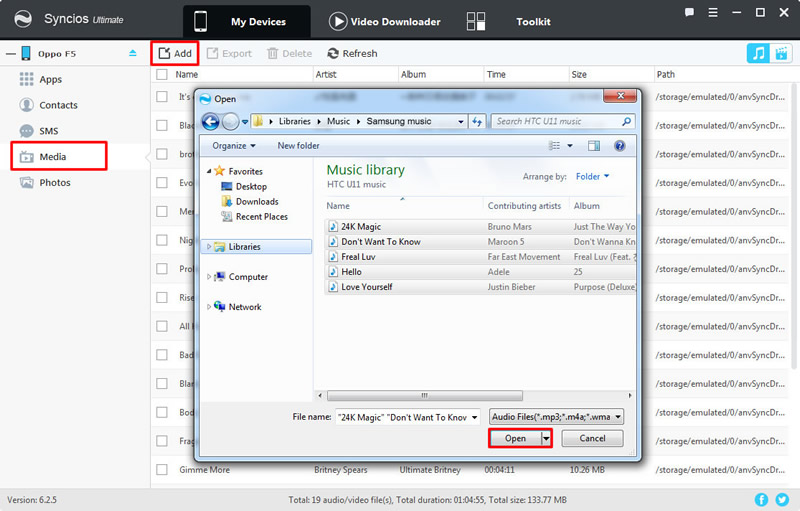Select the Hello file by Adele

tap(480, 272)
